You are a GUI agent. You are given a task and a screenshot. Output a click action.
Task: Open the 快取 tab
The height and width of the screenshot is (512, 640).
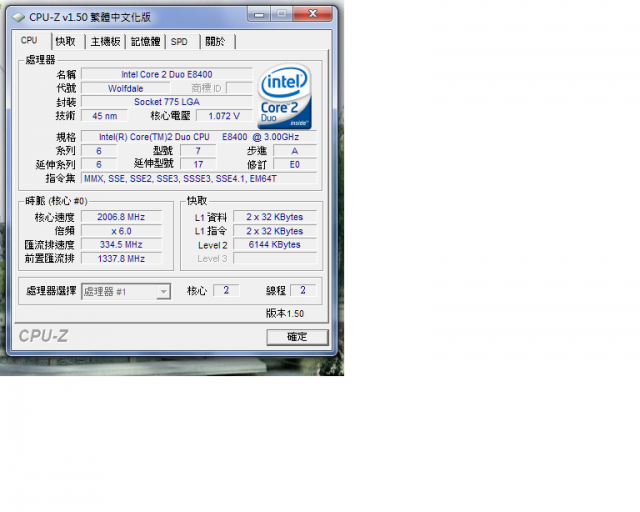coord(66,41)
